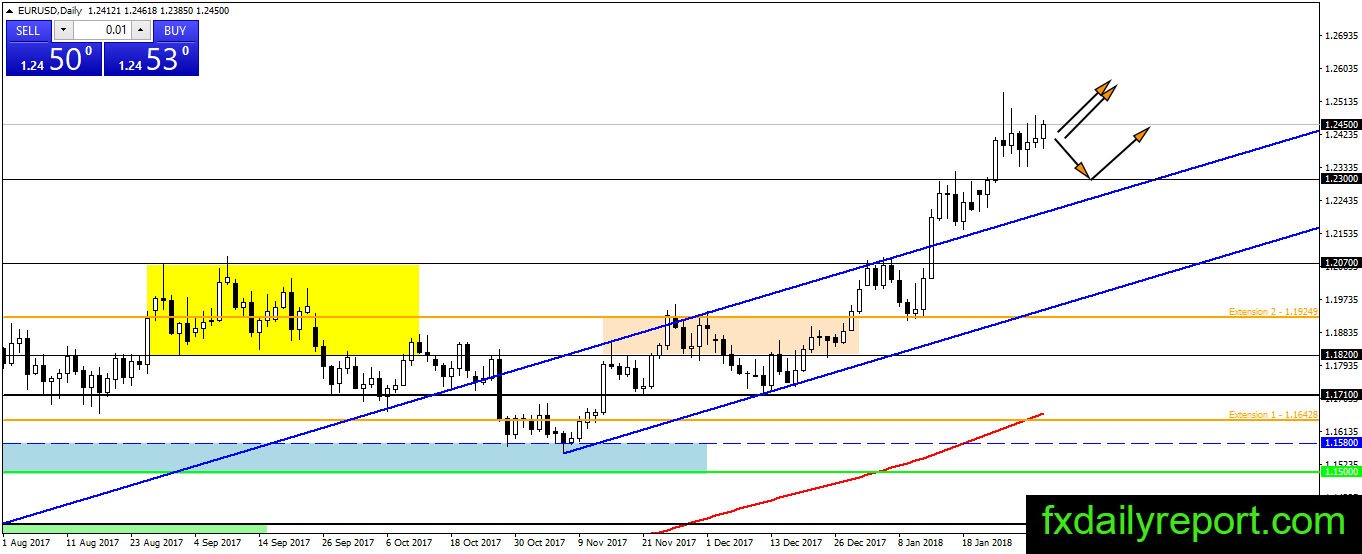This screenshot has height=554, width=1362.
Task: Click the '1 Aug 2017' date label
Action: click(x=26, y=542)
